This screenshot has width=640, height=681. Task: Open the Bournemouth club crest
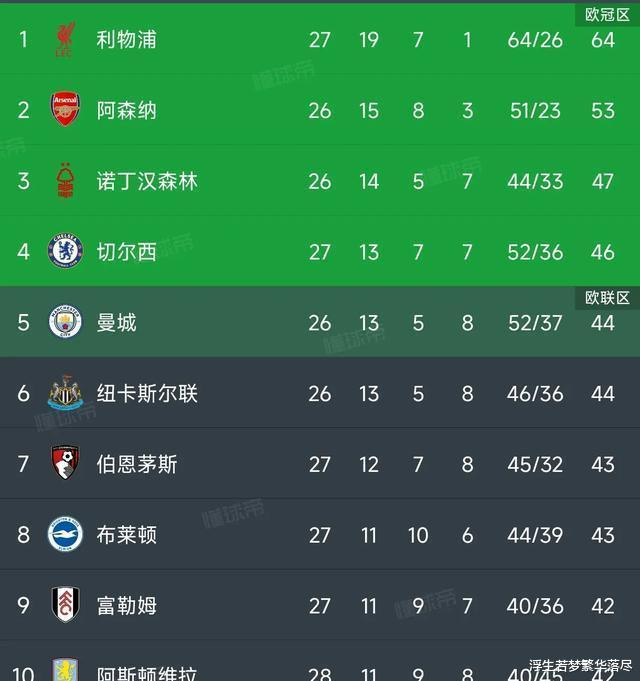click(x=66, y=463)
